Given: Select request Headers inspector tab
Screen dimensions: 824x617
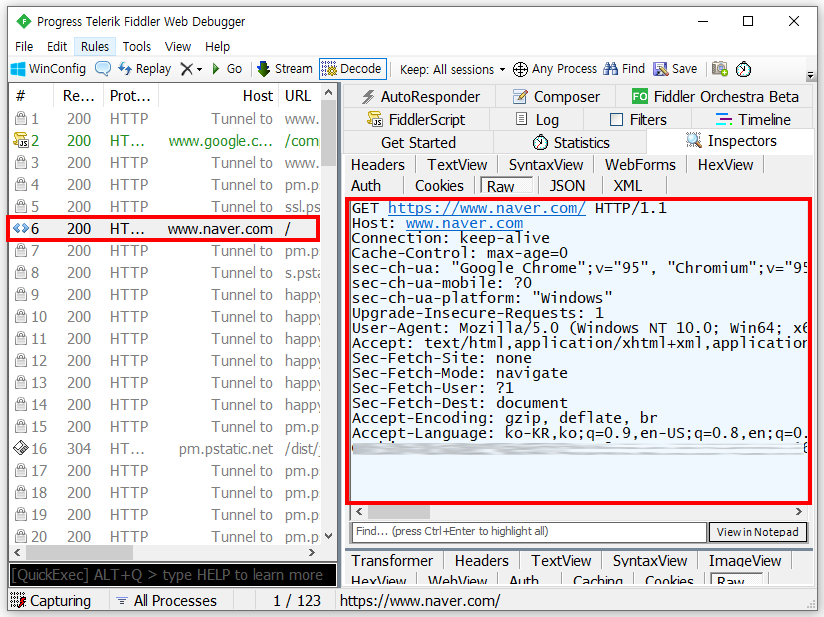Looking at the screenshot, I should [378, 165].
